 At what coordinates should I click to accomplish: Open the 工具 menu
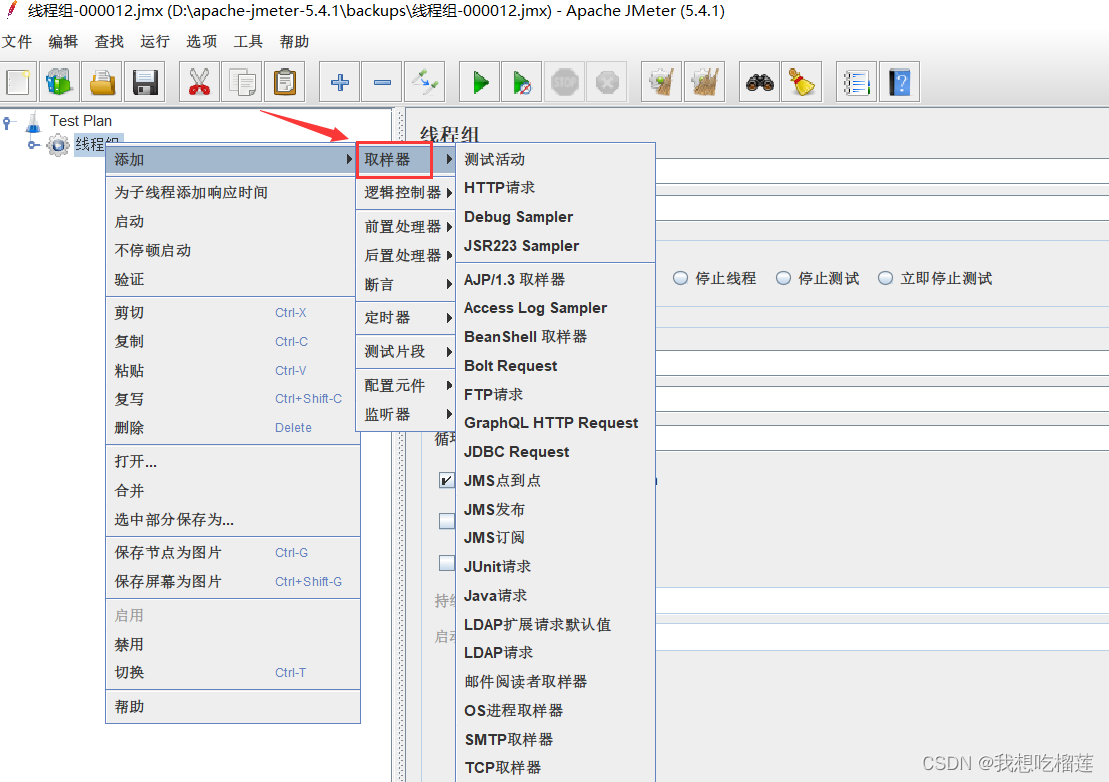coord(248,42)
